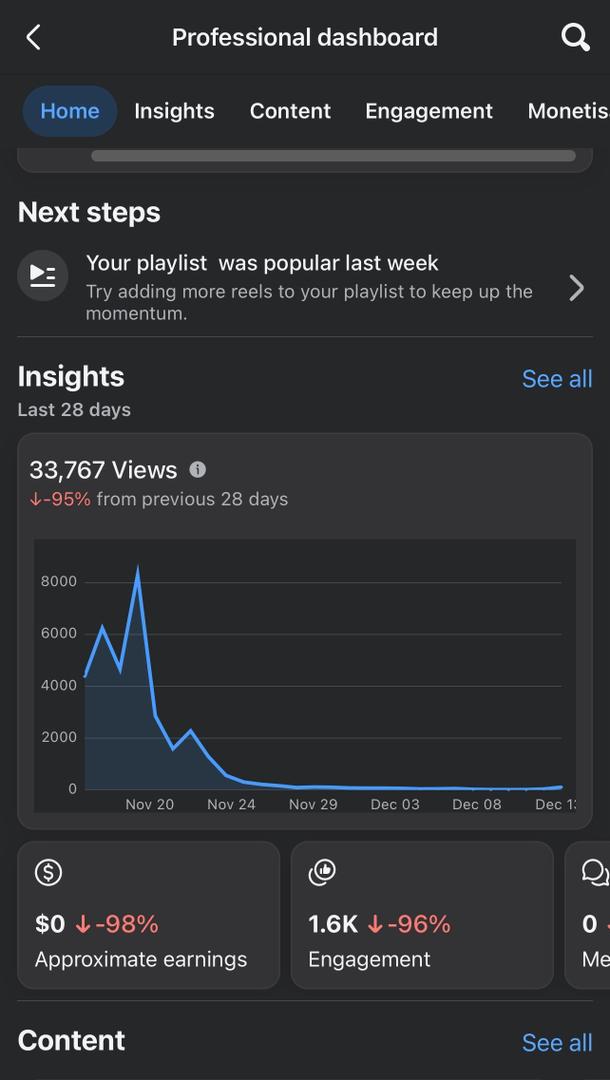This screenshot has width=610, height=1080.
Task: Click See all next to Content
Action: click(557, 1043)
